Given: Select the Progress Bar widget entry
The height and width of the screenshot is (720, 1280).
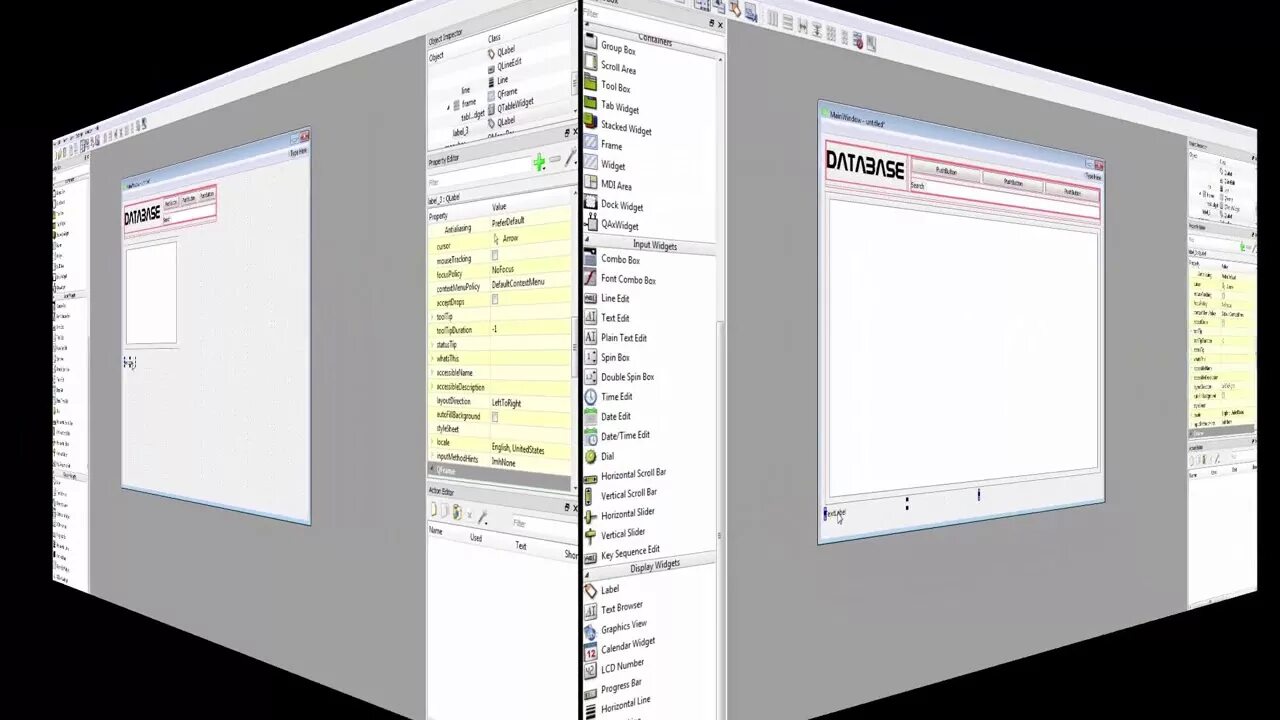Looking at the screenshot, I should coord(621,685).
